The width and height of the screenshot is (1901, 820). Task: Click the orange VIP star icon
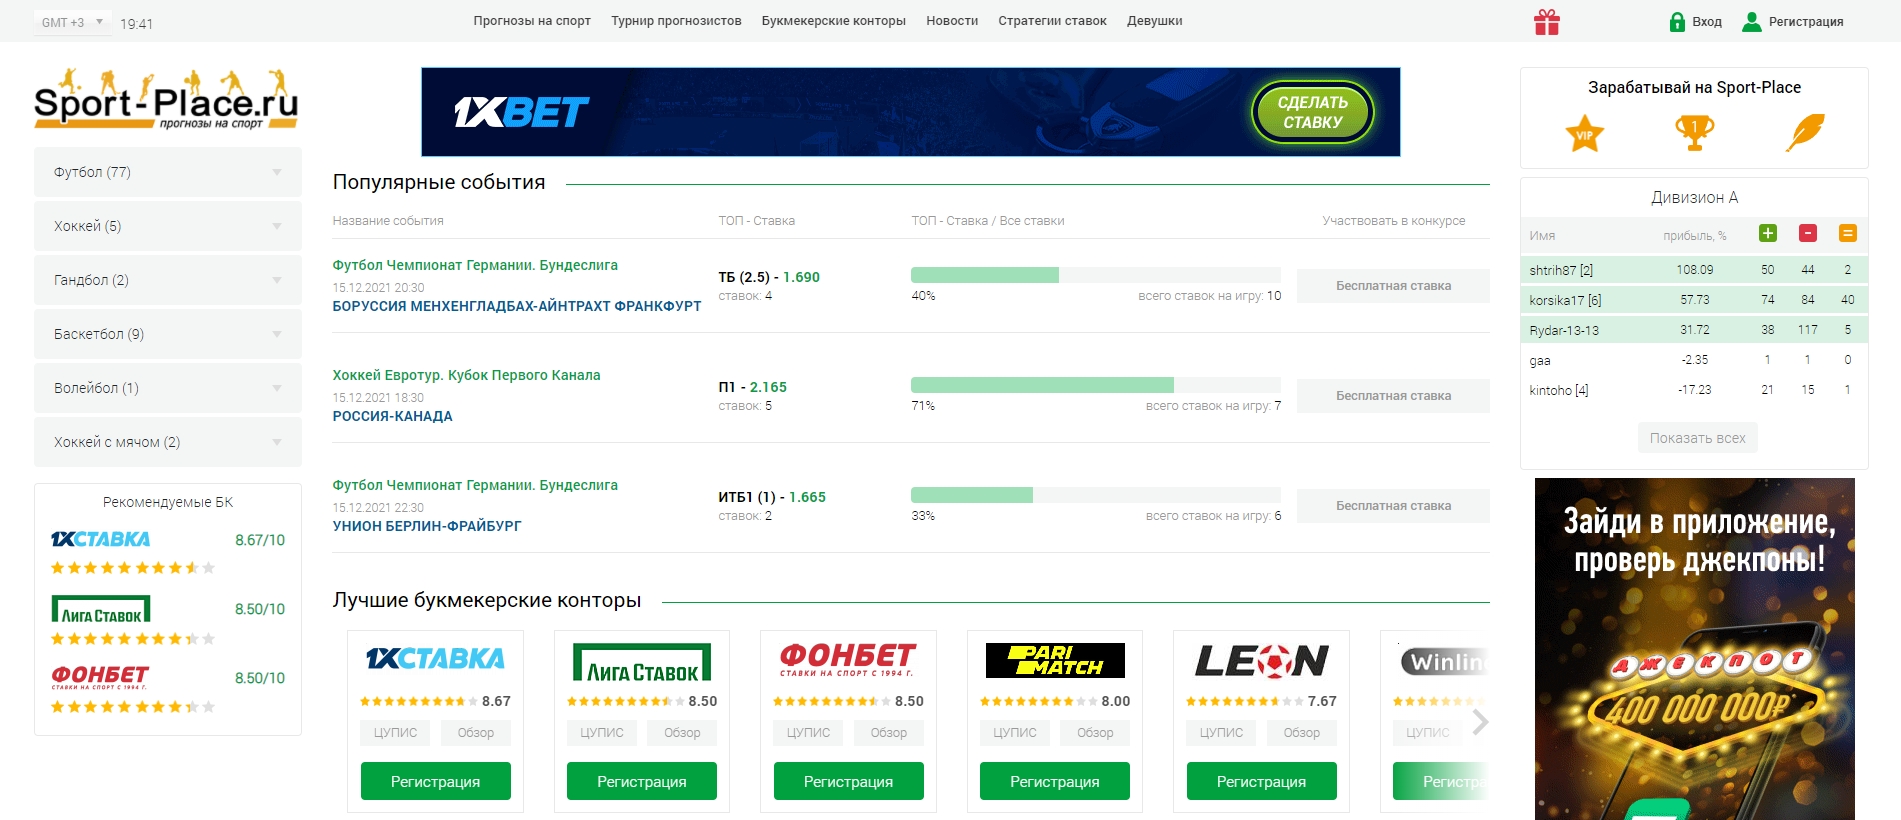click(1584, 133)
